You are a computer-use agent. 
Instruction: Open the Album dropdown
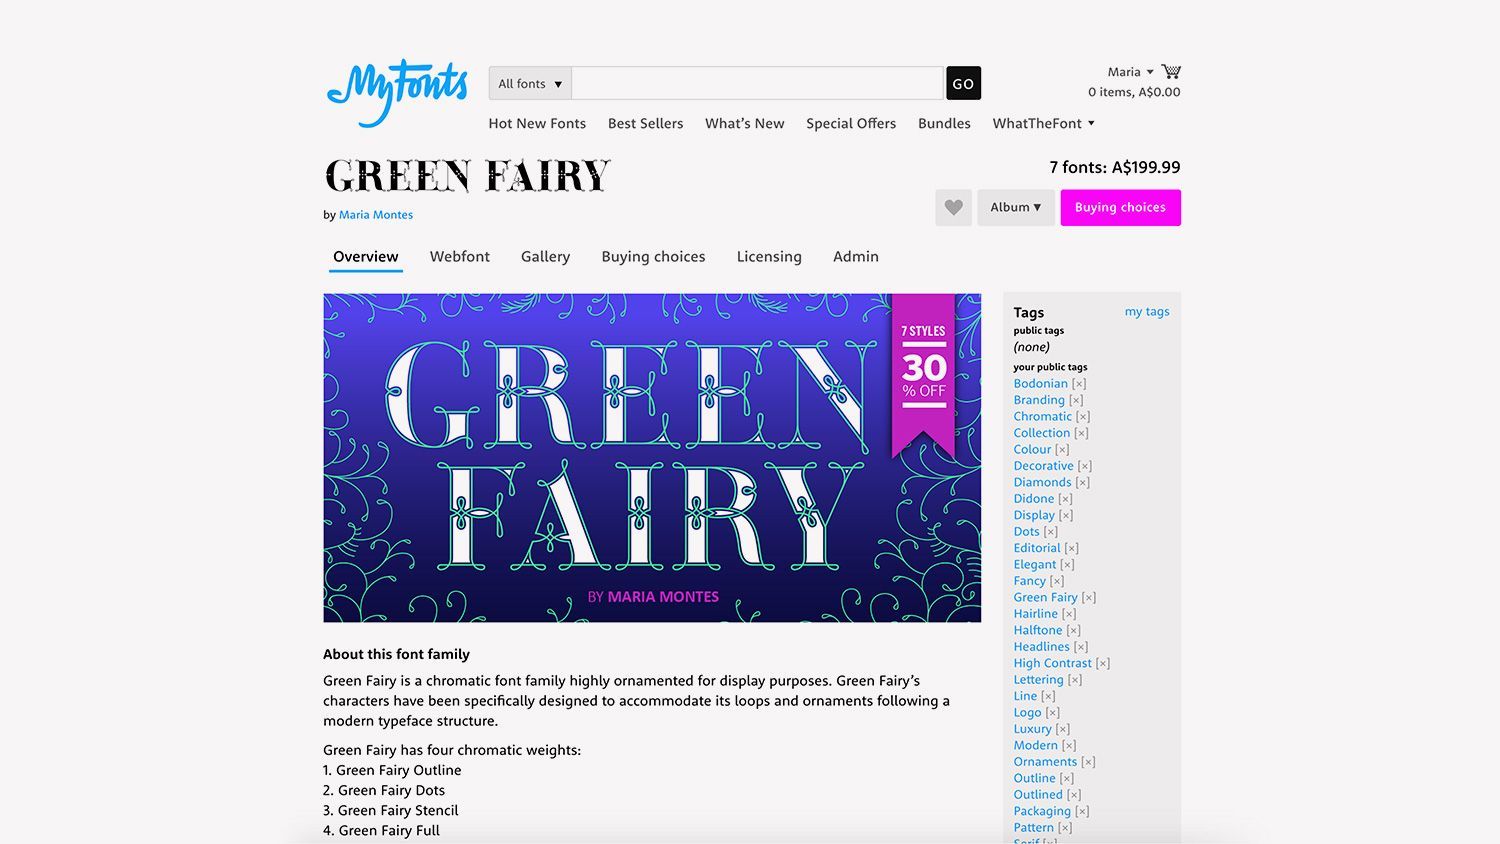pyautogui.click(x=1015, y=208)
